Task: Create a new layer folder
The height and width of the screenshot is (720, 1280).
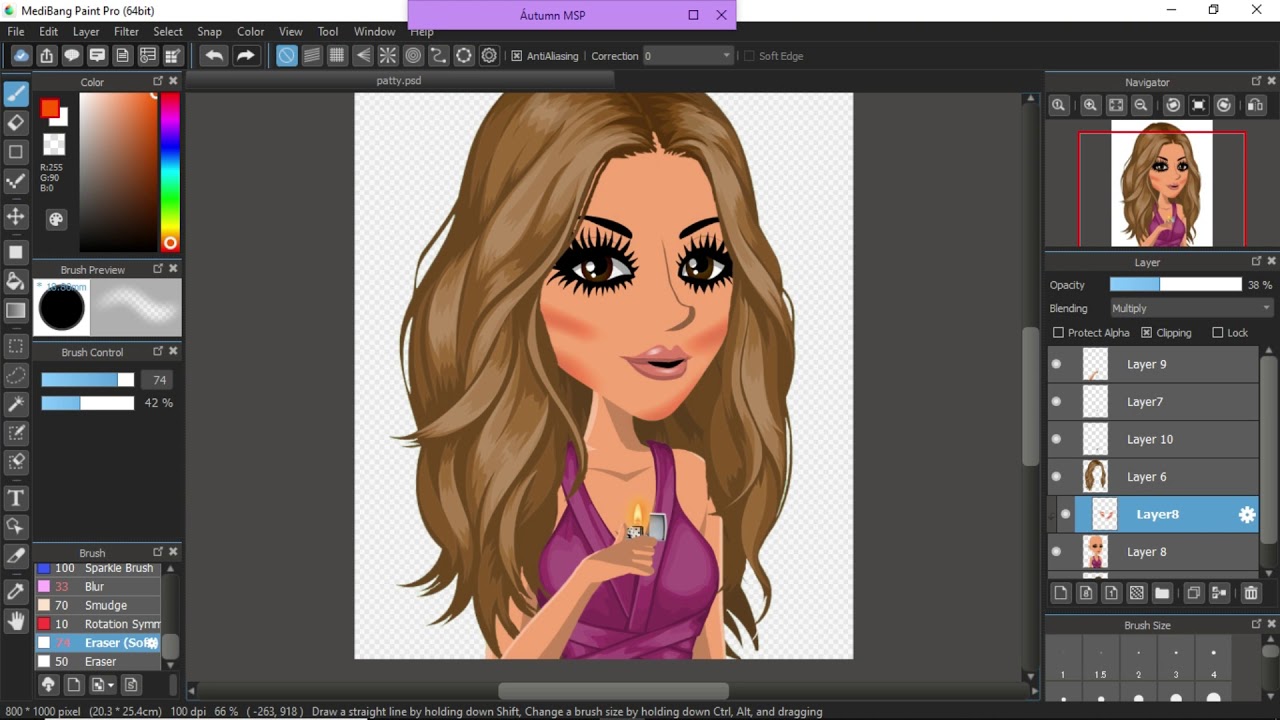Action: pyautogui.click(x=1161, y=593)
